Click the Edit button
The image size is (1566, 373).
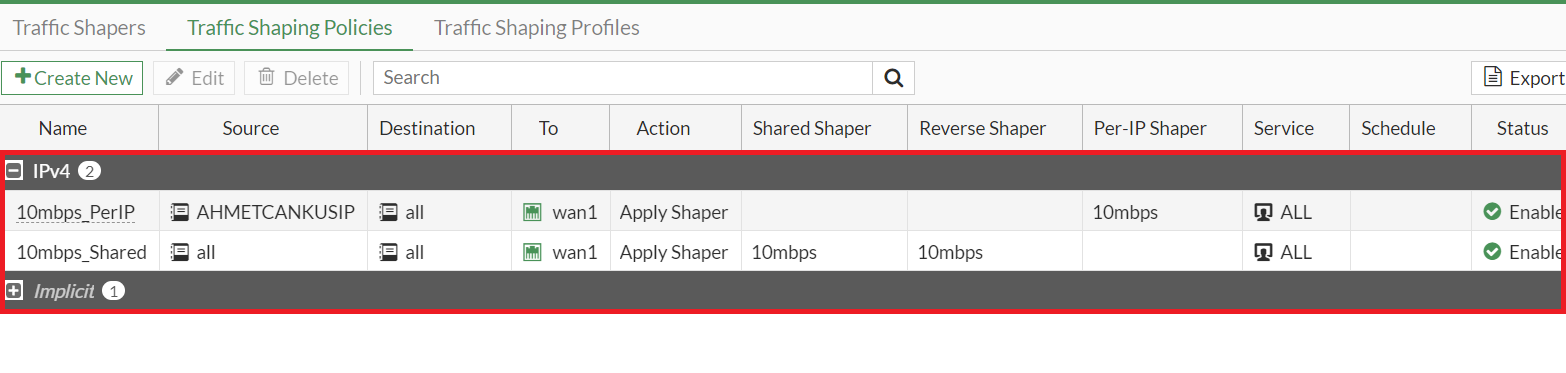[x=194, y=78]
